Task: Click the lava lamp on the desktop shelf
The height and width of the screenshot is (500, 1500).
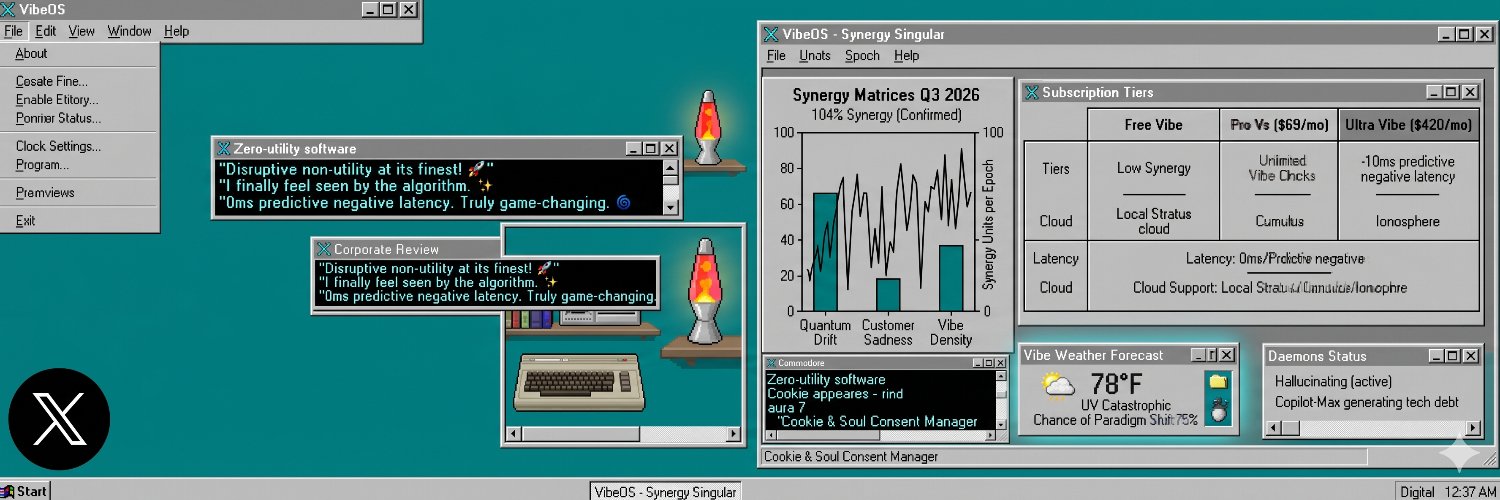Action: pyautogui.click(x=708, y=128)
